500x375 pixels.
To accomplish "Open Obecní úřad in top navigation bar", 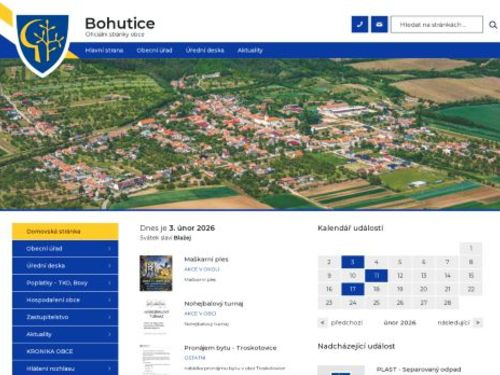I will (x=154, y=50).
